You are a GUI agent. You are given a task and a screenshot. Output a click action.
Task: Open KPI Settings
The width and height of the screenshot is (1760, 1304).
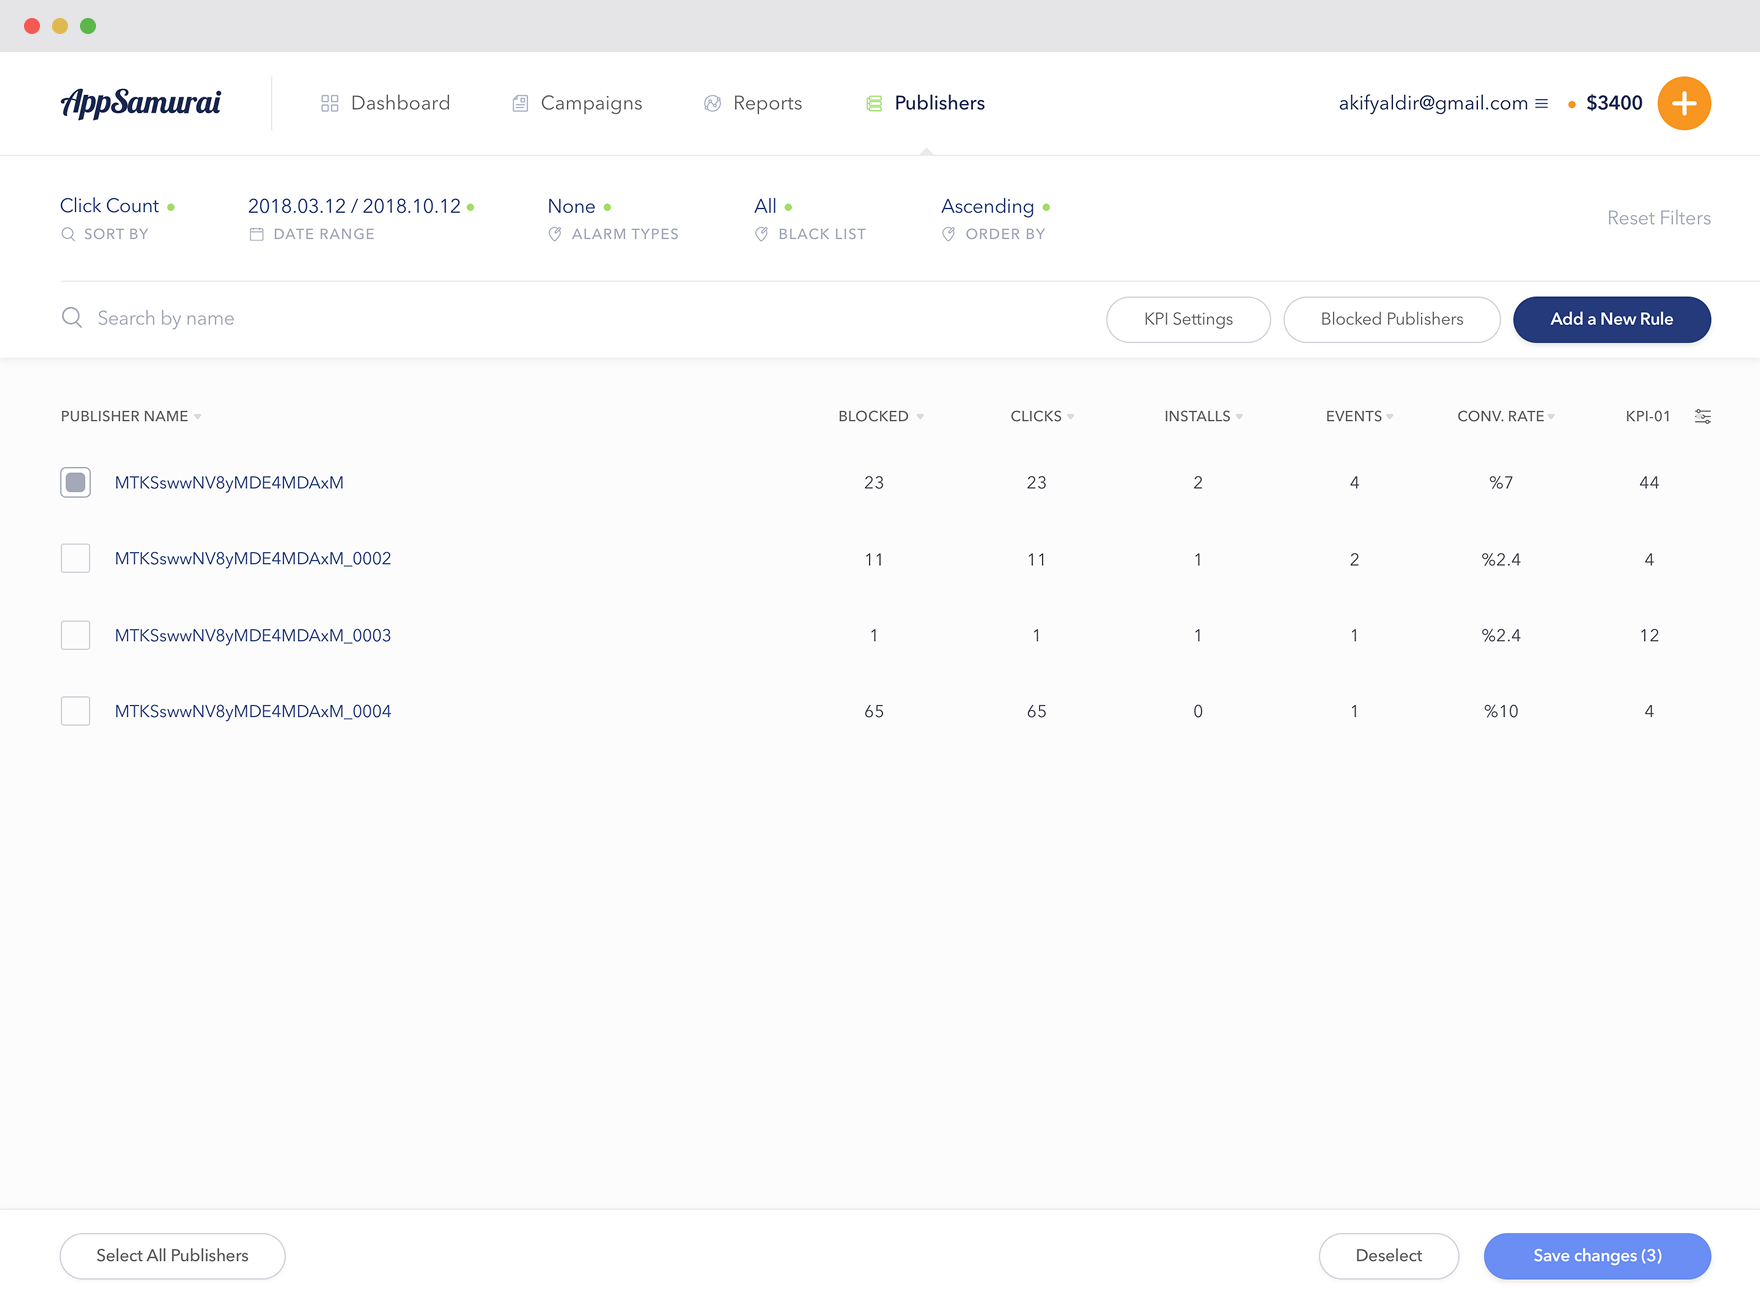[x=1188, y=319]
